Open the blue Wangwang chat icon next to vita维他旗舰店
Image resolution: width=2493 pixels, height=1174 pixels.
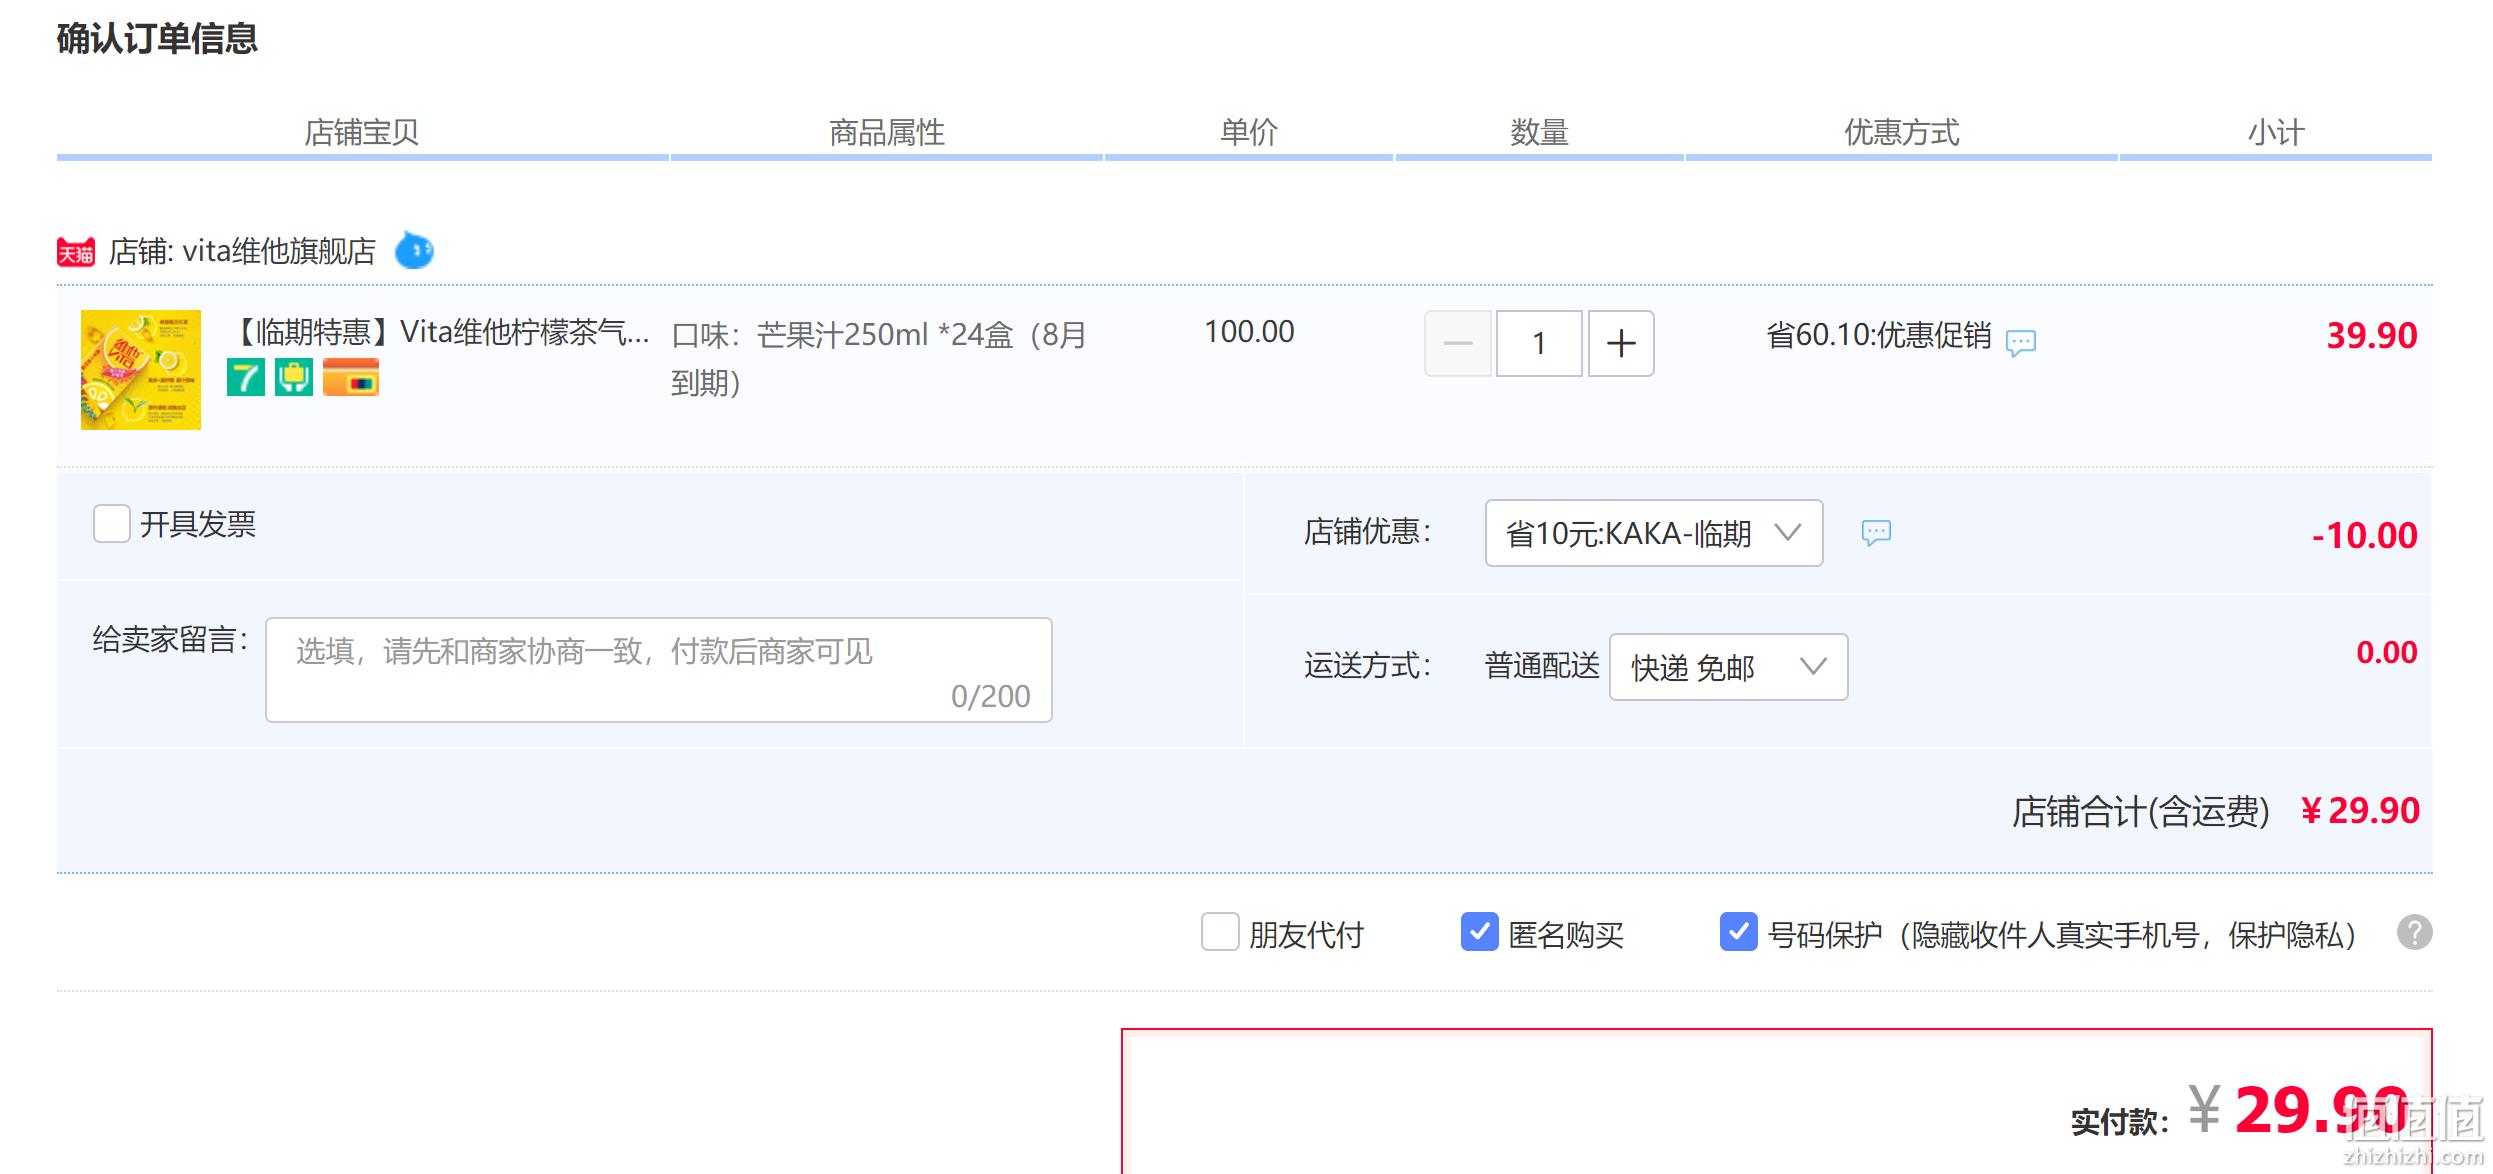pyautogui.click(x=414, y=250)
